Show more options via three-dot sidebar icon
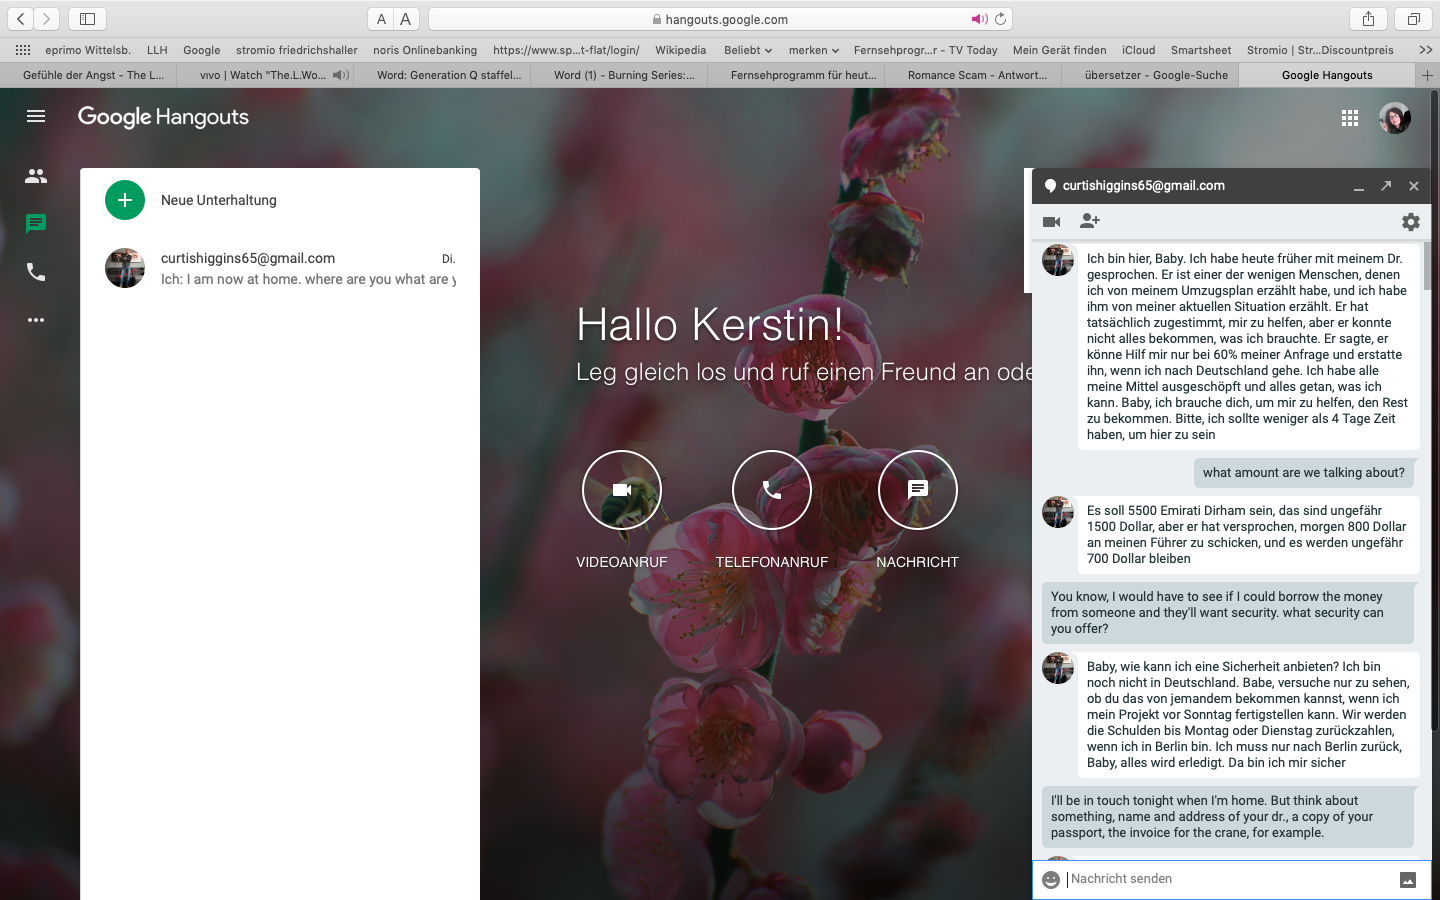 pyautogui.click(x=36, y=320)
